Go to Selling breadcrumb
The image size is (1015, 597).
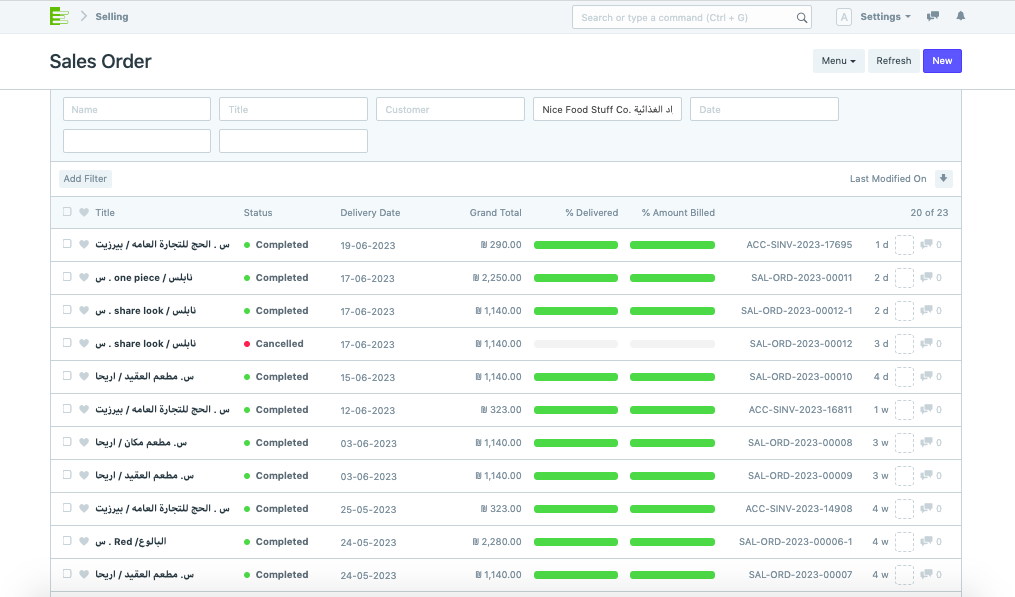(x=112, y=17)
